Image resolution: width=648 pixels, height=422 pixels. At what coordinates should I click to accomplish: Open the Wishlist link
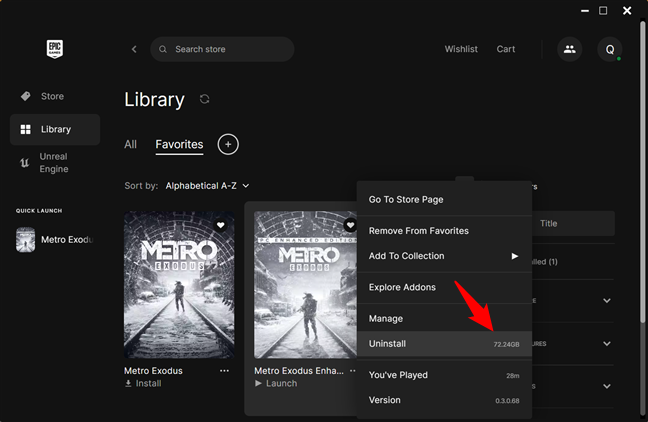(x=461, y=49)
